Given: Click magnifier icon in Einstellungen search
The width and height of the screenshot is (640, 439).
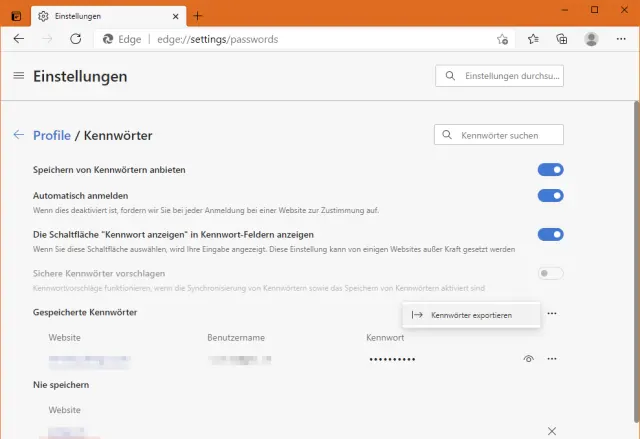Looking at the screenshot, I should 450,76.
